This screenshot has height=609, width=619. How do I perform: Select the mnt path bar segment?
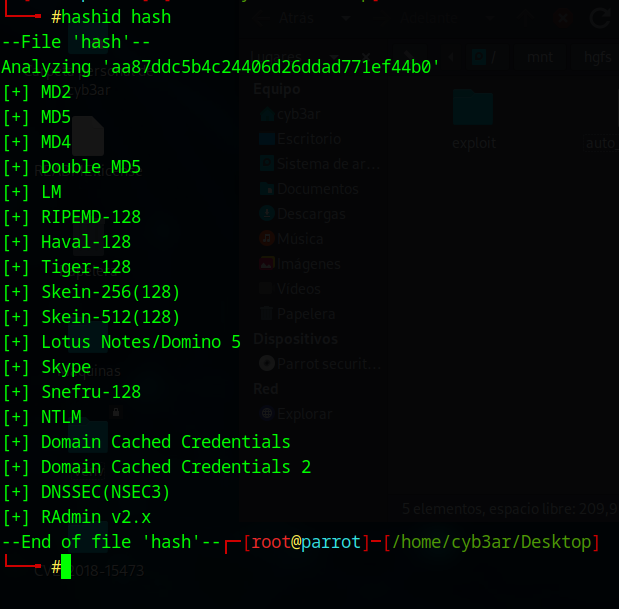click(541, 56)
